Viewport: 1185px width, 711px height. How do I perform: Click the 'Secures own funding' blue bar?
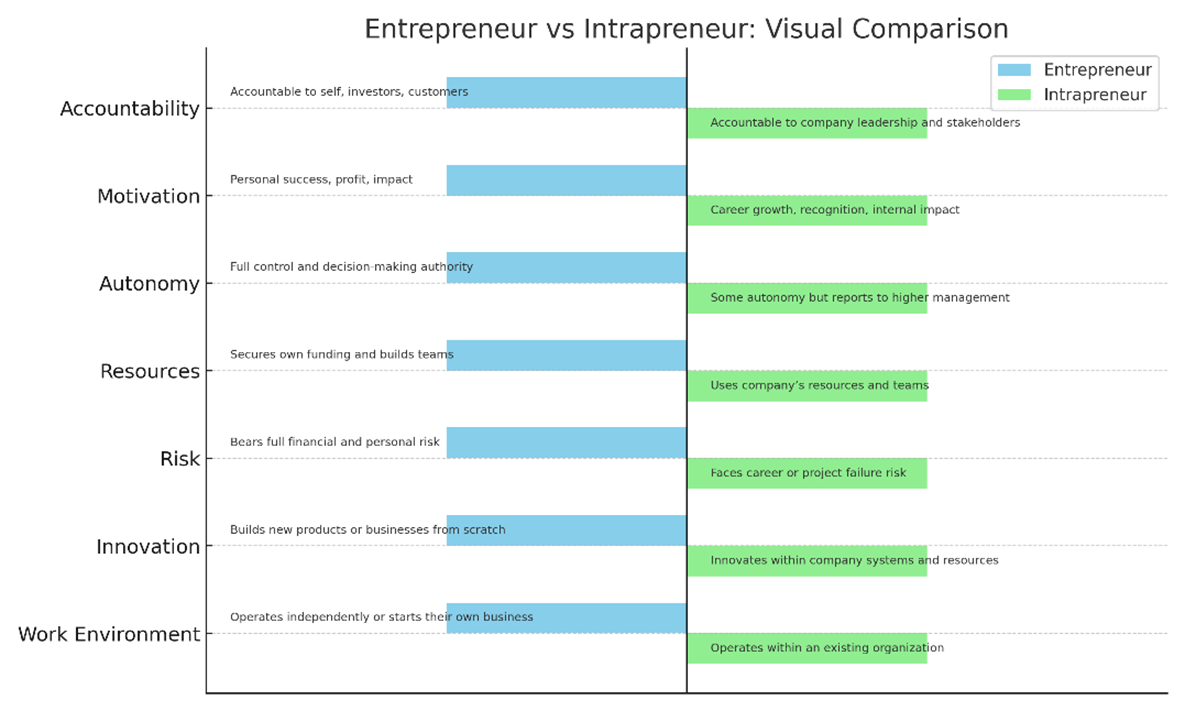(566, 355)
